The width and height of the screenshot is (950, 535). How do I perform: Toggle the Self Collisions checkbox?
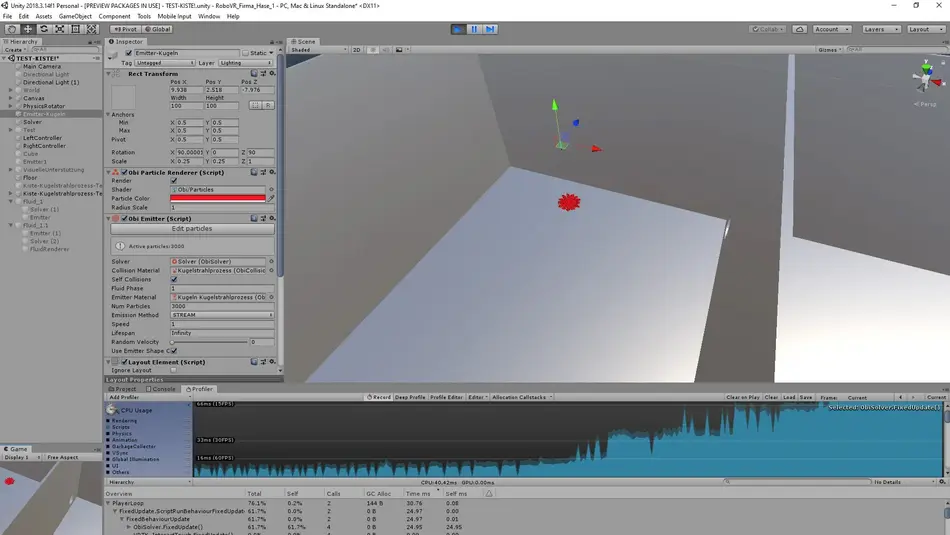point(174,279)
